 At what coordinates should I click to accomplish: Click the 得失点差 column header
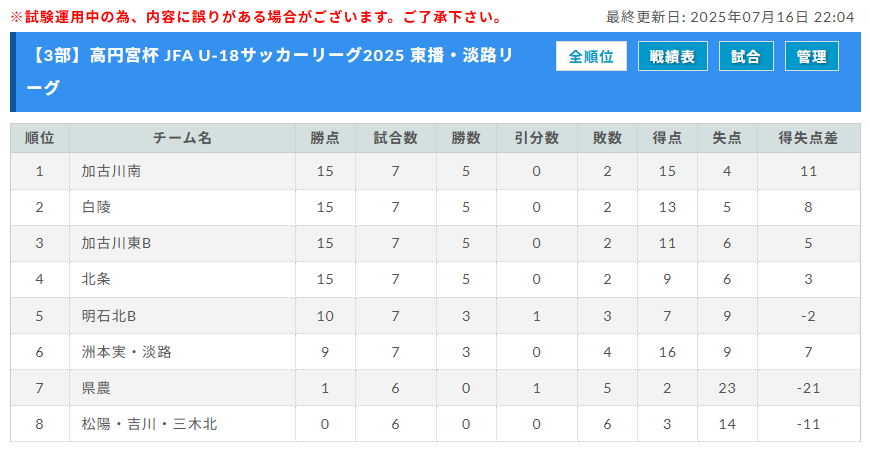808,138
